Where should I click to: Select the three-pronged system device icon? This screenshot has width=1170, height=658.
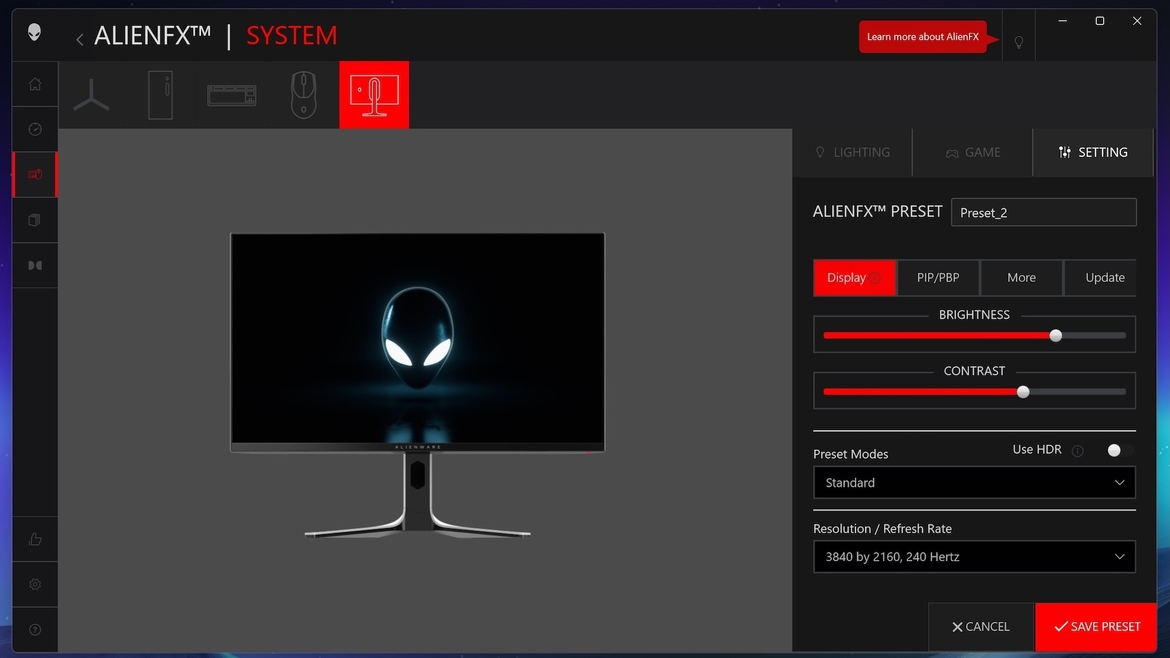pos(91,95)
